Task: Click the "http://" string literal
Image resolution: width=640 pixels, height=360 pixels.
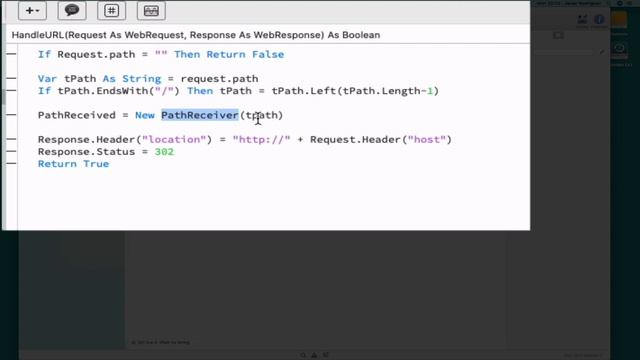Action: pos(261,140)
